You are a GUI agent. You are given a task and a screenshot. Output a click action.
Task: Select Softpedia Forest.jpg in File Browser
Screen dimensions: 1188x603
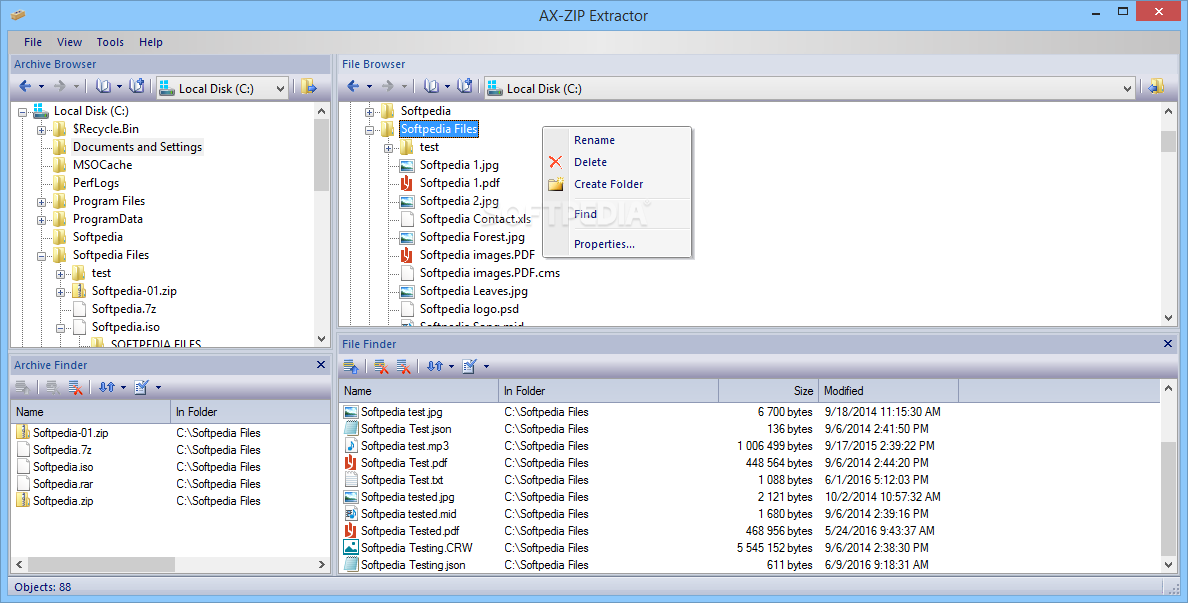coord(472,237)
